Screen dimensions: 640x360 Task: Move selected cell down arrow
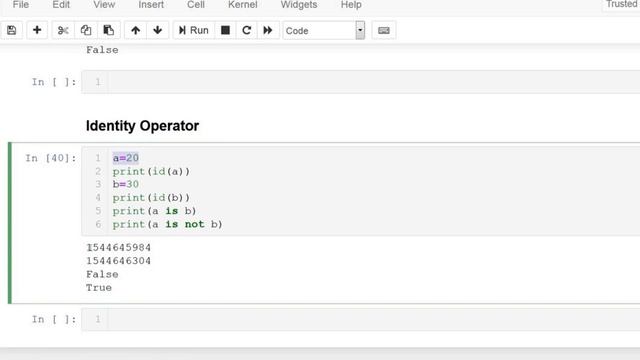pos(158,30)
